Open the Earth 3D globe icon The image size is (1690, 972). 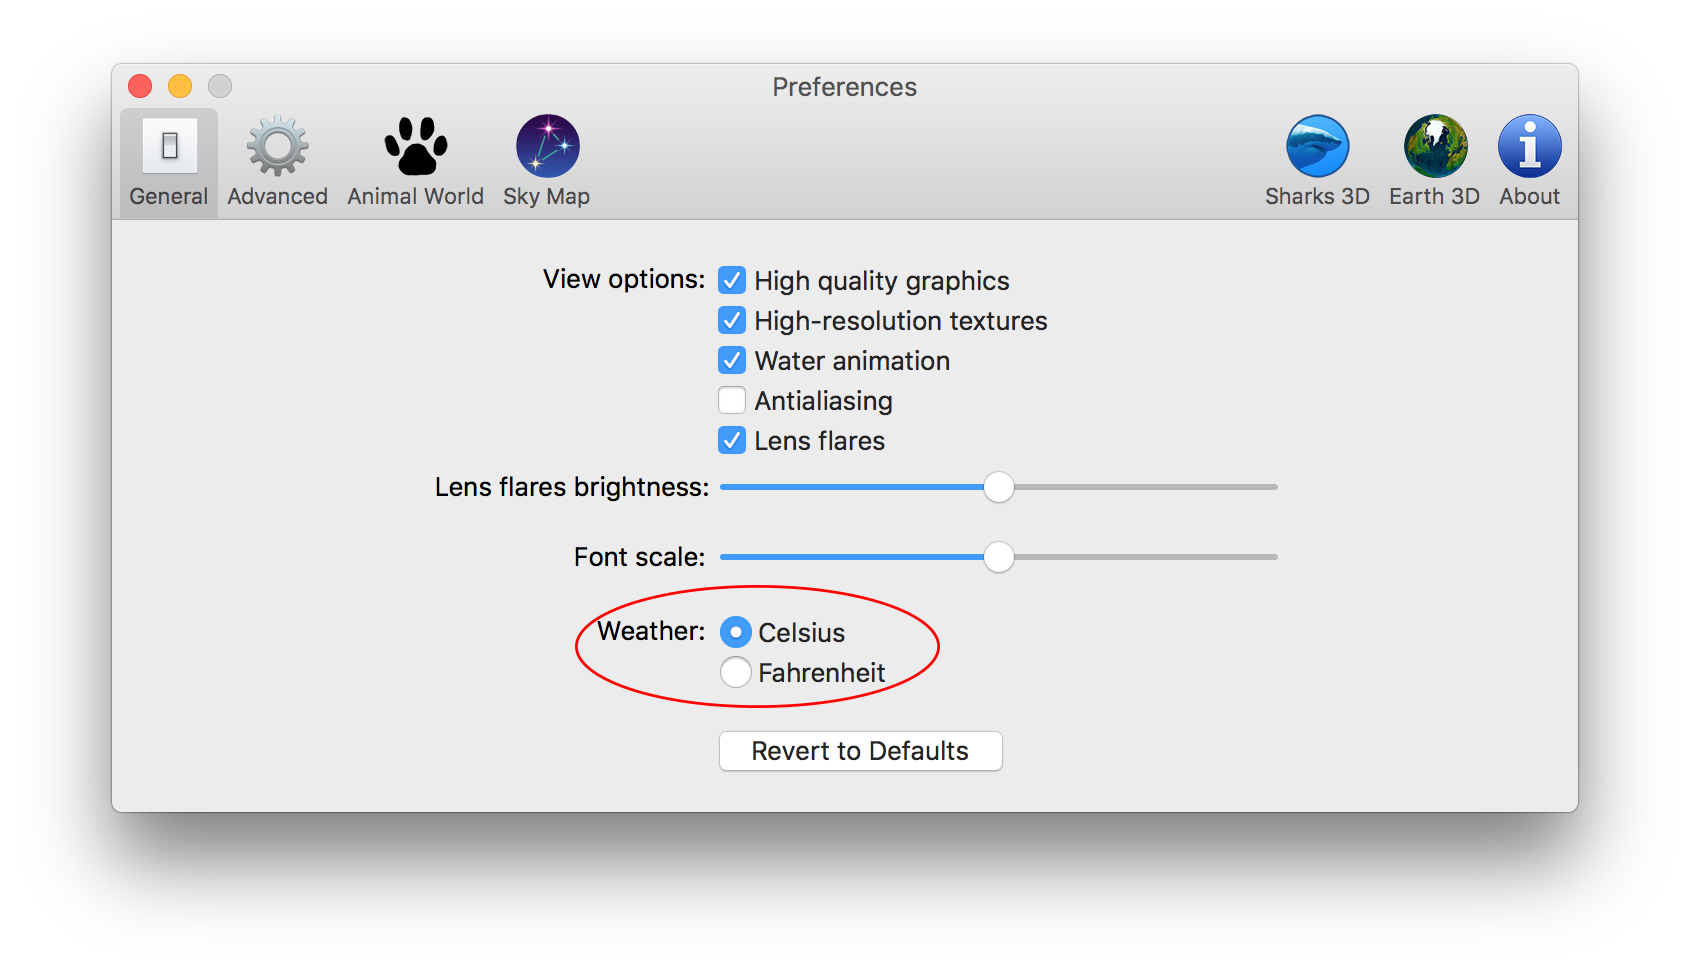click(1434, 162)
